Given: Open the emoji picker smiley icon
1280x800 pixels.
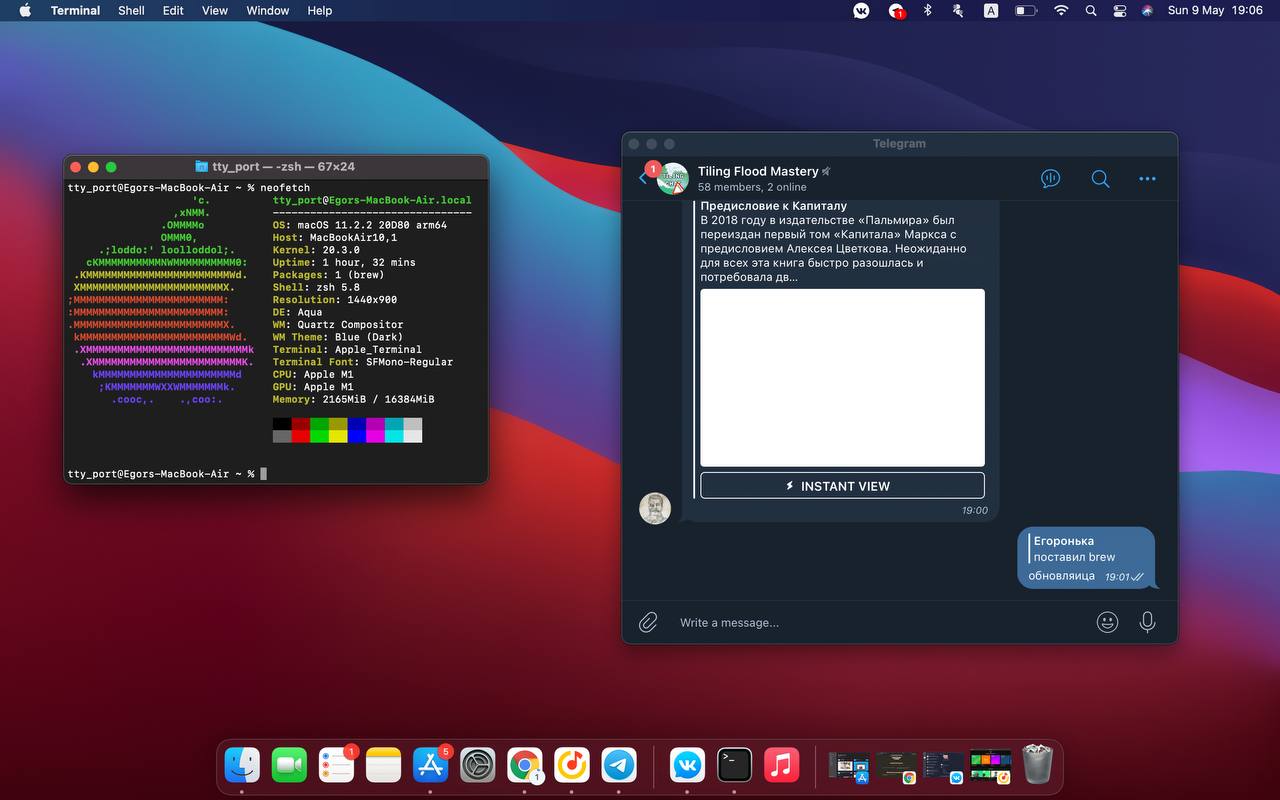Looking at the screenshot, I should coord(1107,622).
